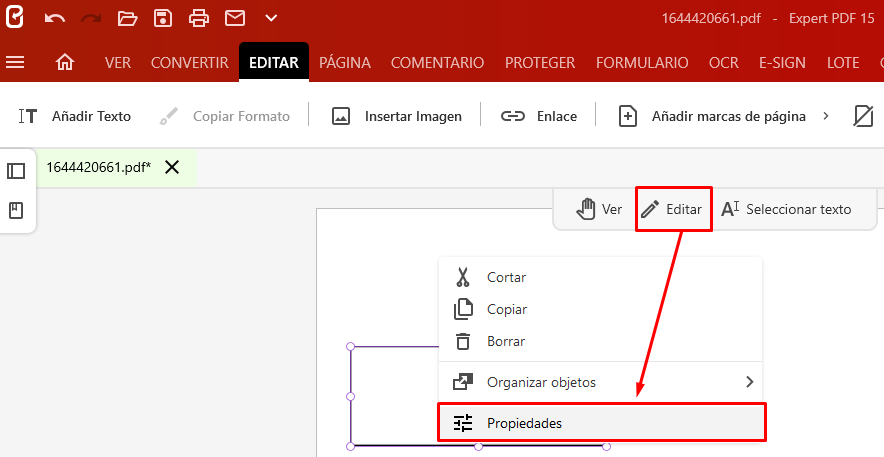Switch to Editar mode
This screenshot has height=457, width=884.
[673, 209]
